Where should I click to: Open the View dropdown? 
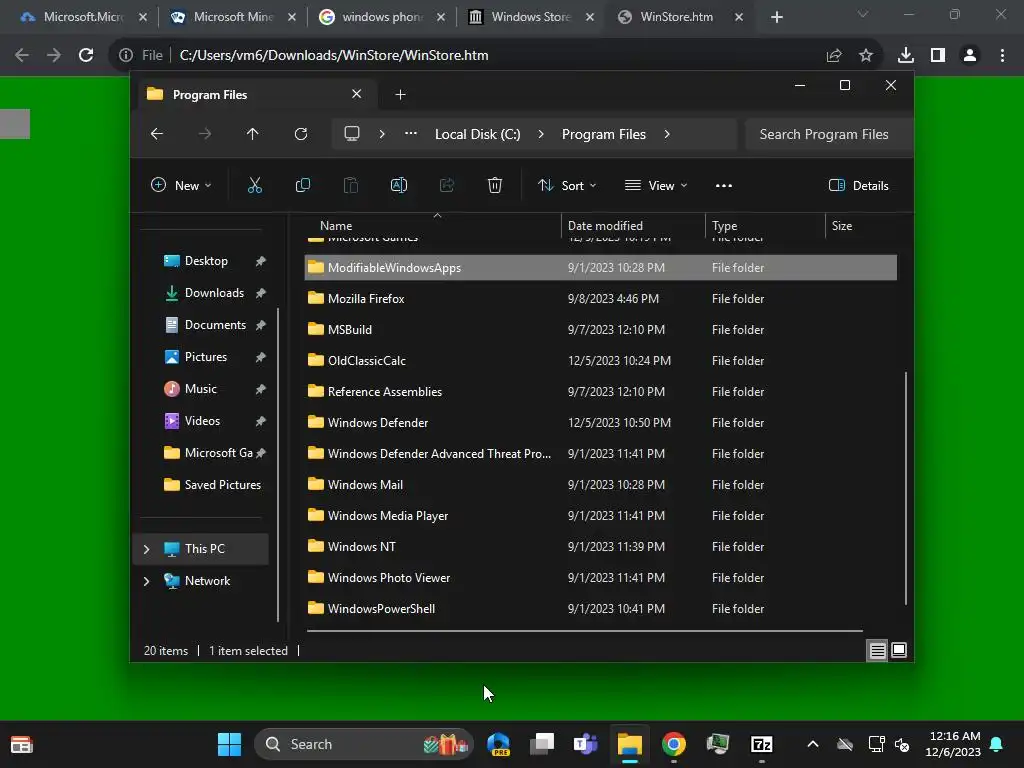click(x=656, y=185)
